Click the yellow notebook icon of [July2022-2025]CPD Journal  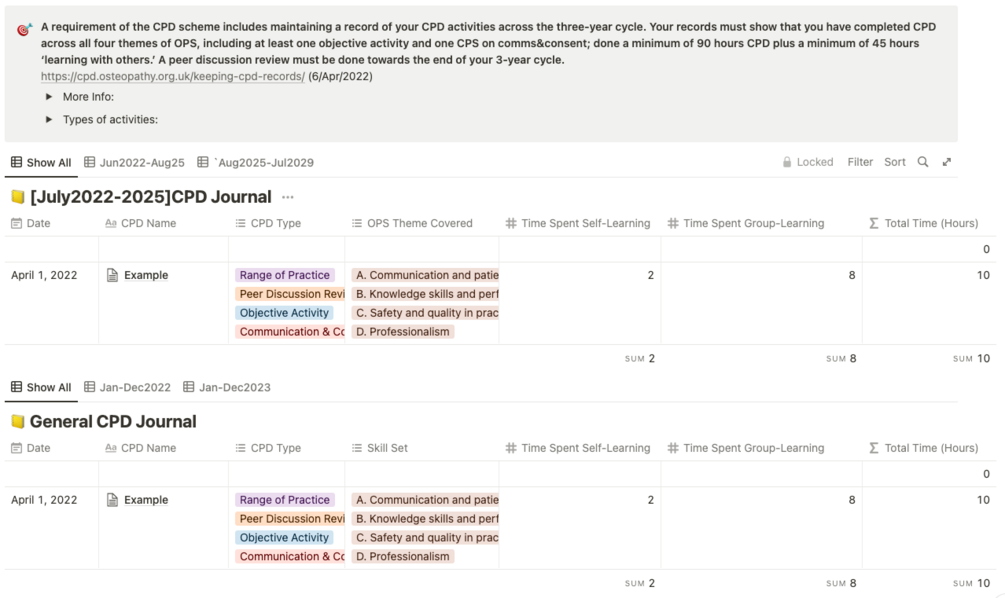(17, 197)
